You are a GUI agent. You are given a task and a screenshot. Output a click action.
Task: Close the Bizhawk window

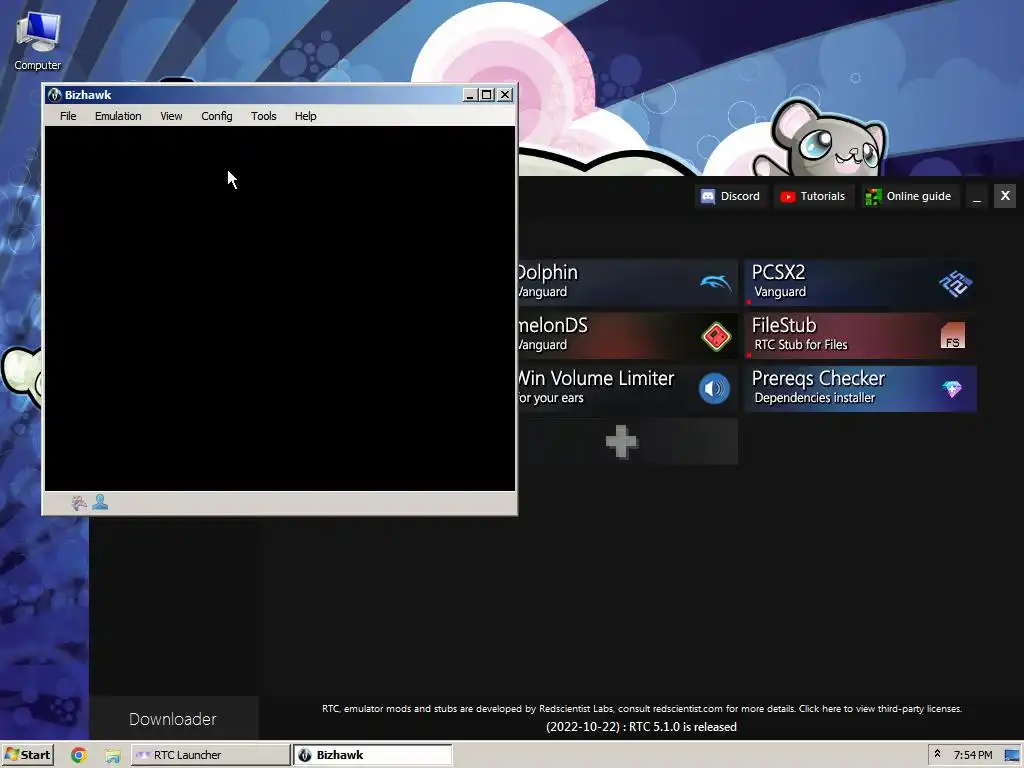coord(505,95)
